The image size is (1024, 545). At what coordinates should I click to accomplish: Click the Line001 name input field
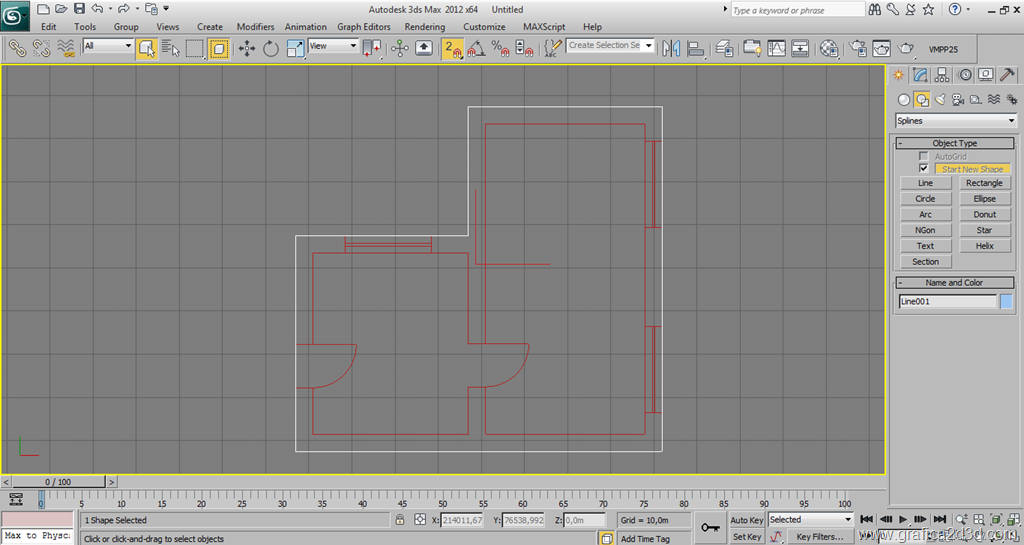tap(947, 302)
